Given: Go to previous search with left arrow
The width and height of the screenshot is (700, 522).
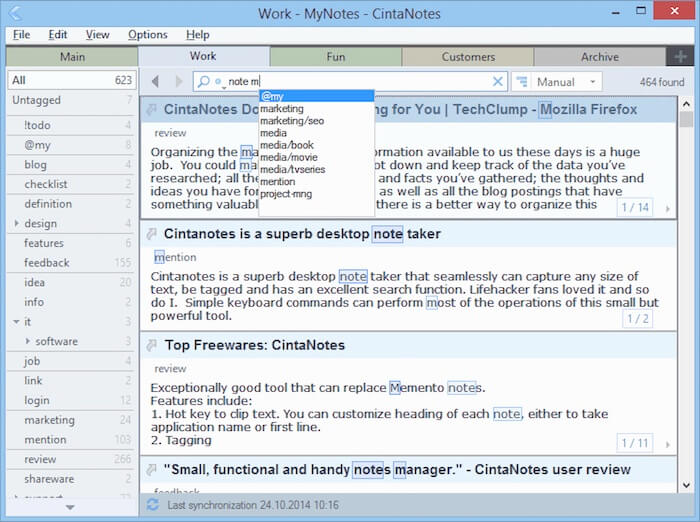Looking at the screenshot, I should point(155,81).
